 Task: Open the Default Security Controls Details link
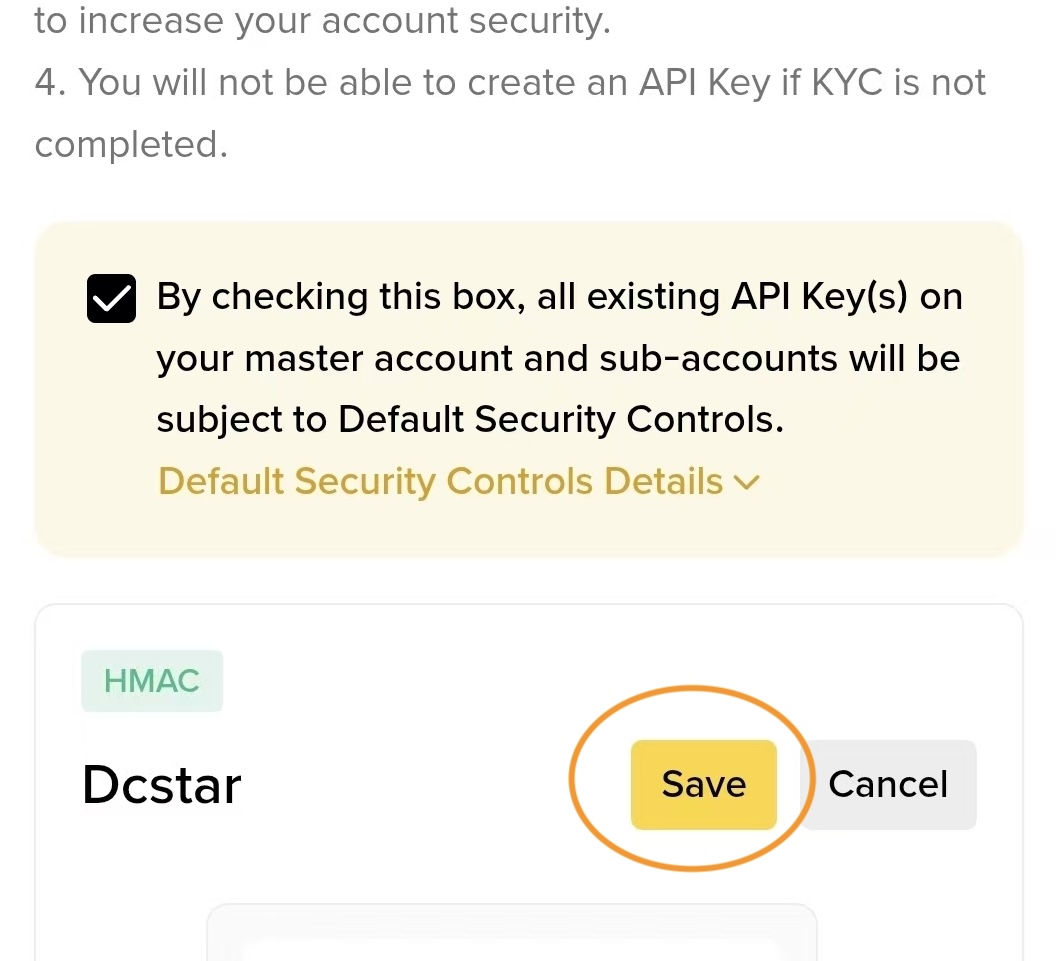(440, 482)
